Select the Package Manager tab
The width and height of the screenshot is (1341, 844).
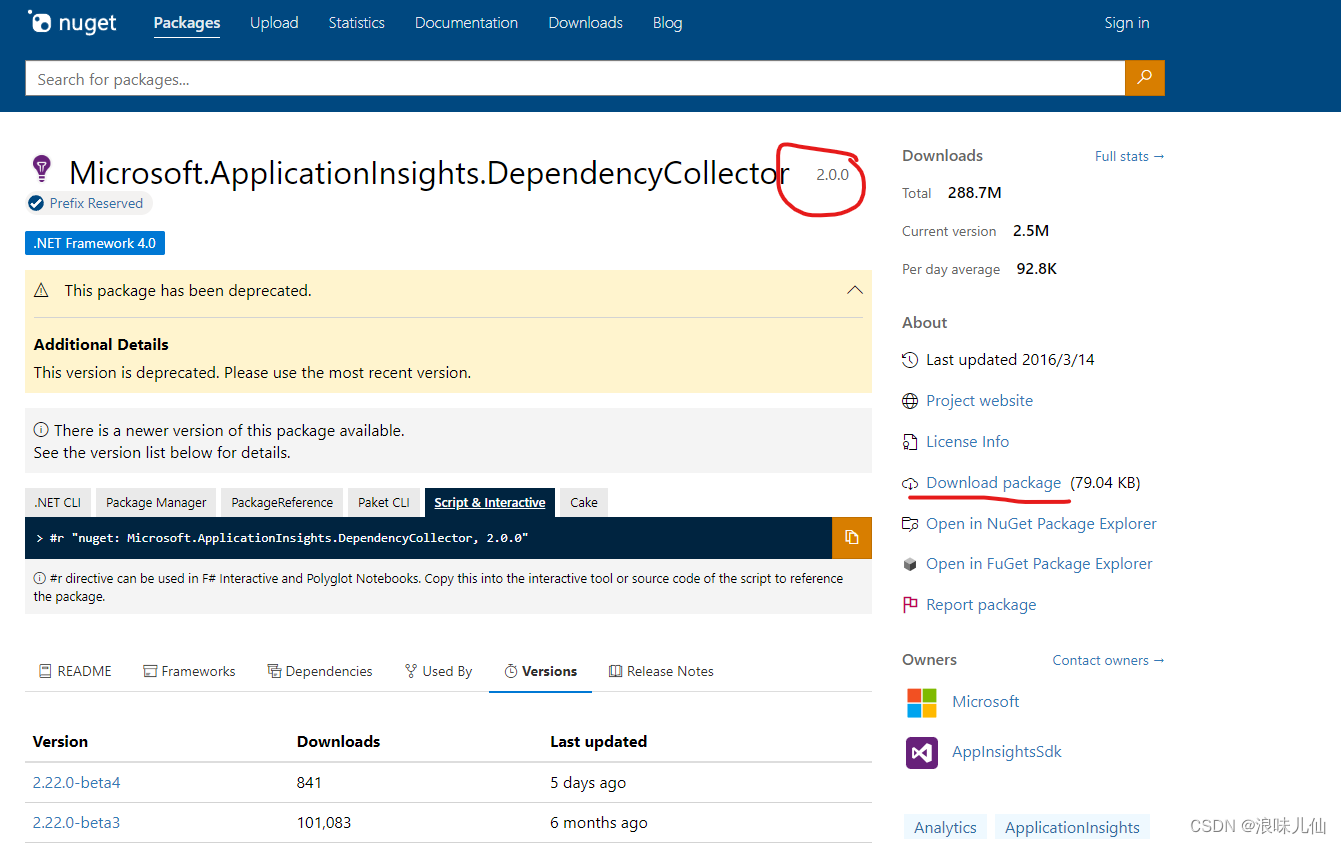click(156, 502)
